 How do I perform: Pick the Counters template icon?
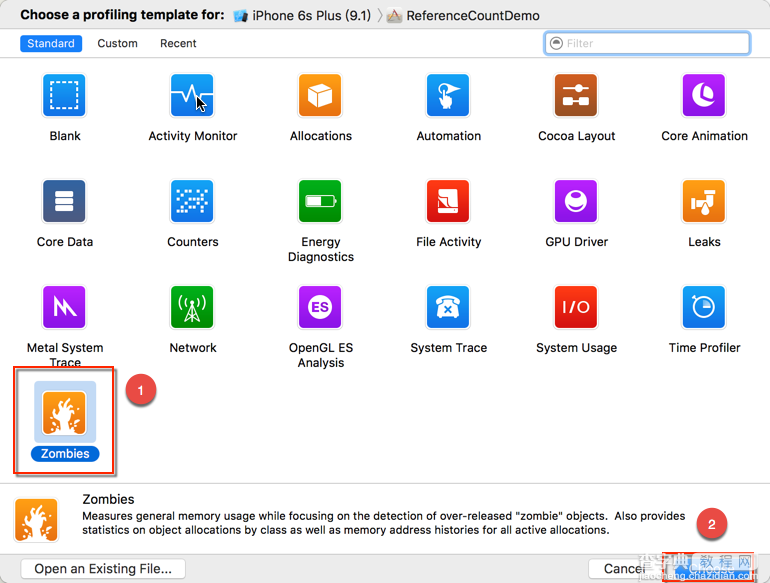(192, 201)
